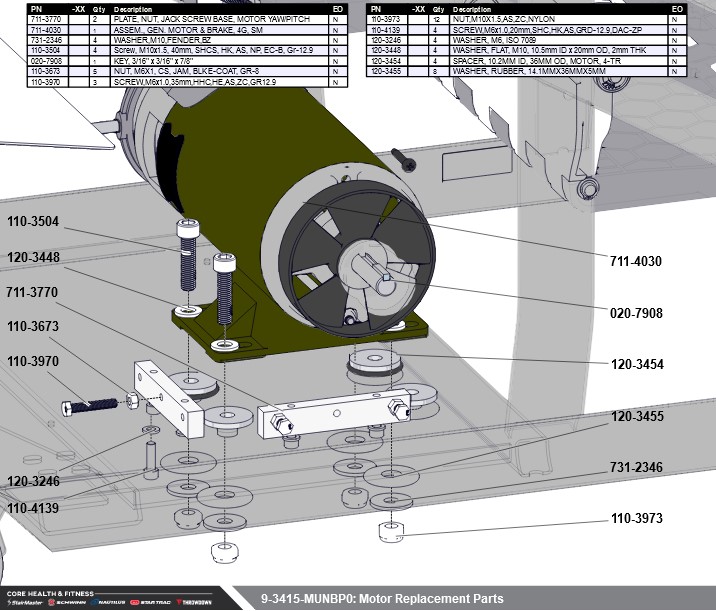This screenshot has width=716, height=611.
Task: Click the StairMaster brand logo
Action: pos(24,602)
